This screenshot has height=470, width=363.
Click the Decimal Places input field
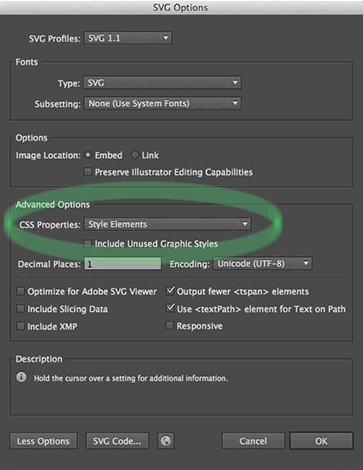pos(123,264)
